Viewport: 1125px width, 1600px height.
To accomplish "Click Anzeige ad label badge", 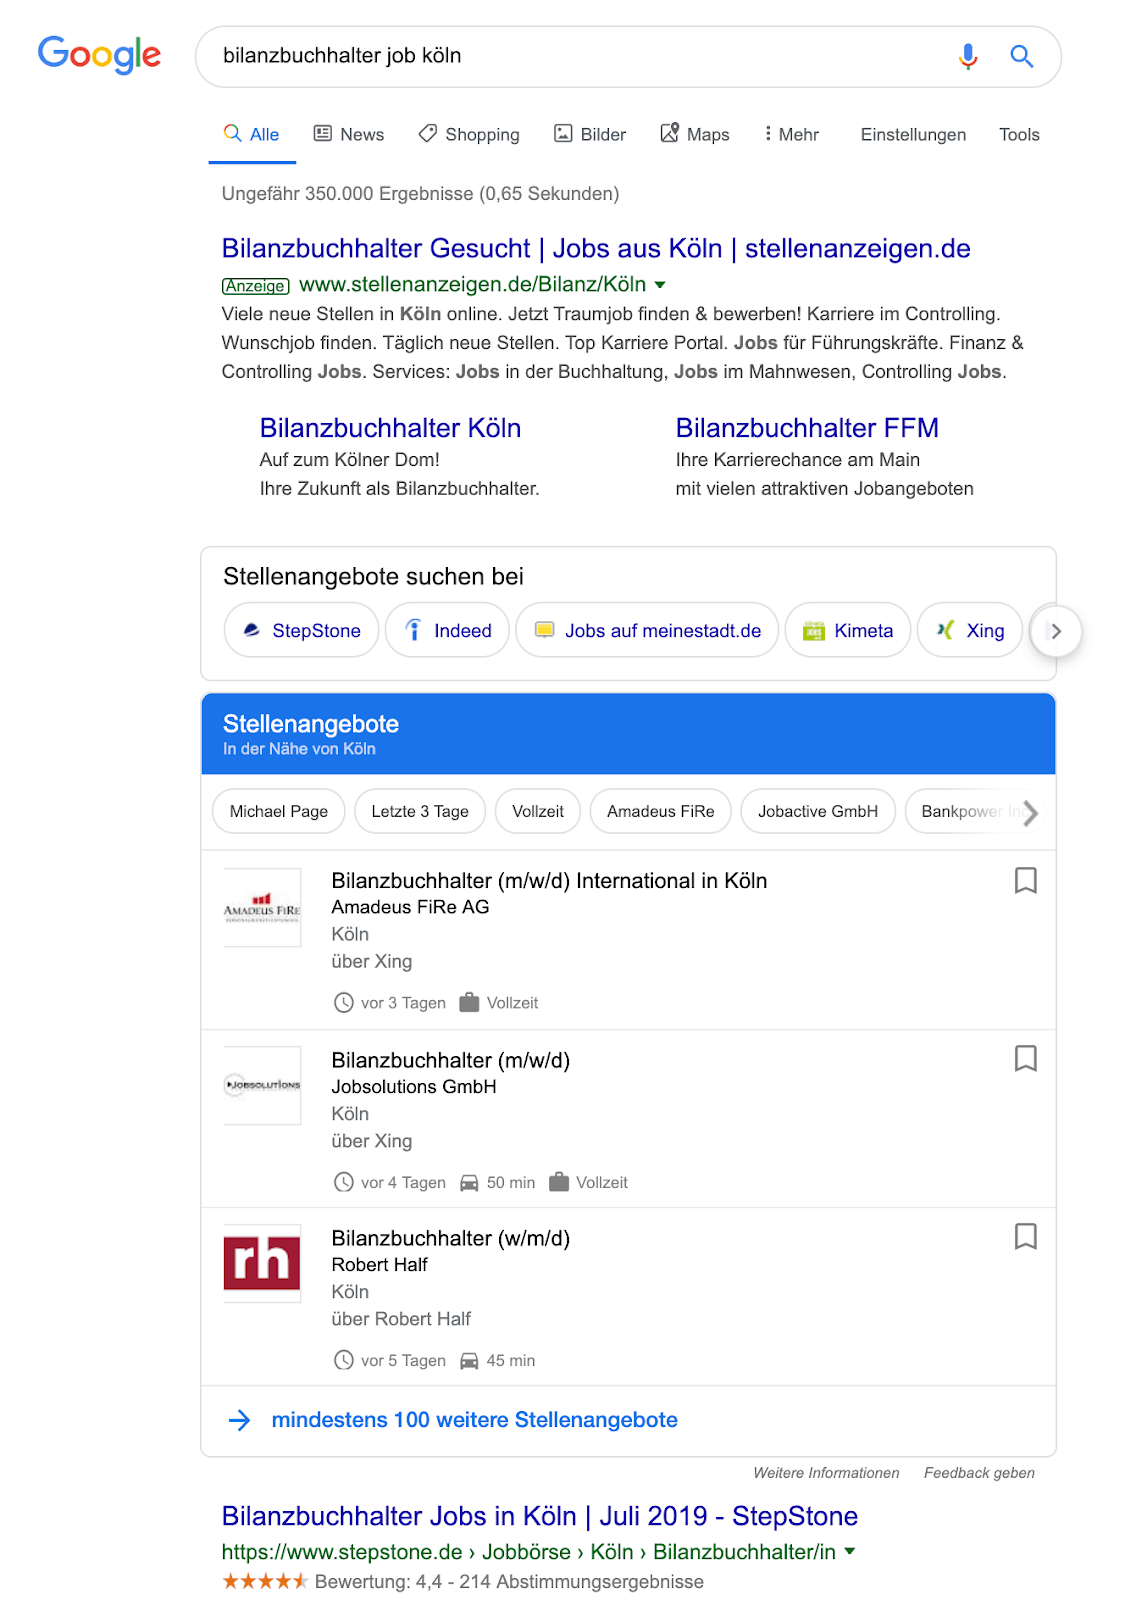I will click(255, 286).
